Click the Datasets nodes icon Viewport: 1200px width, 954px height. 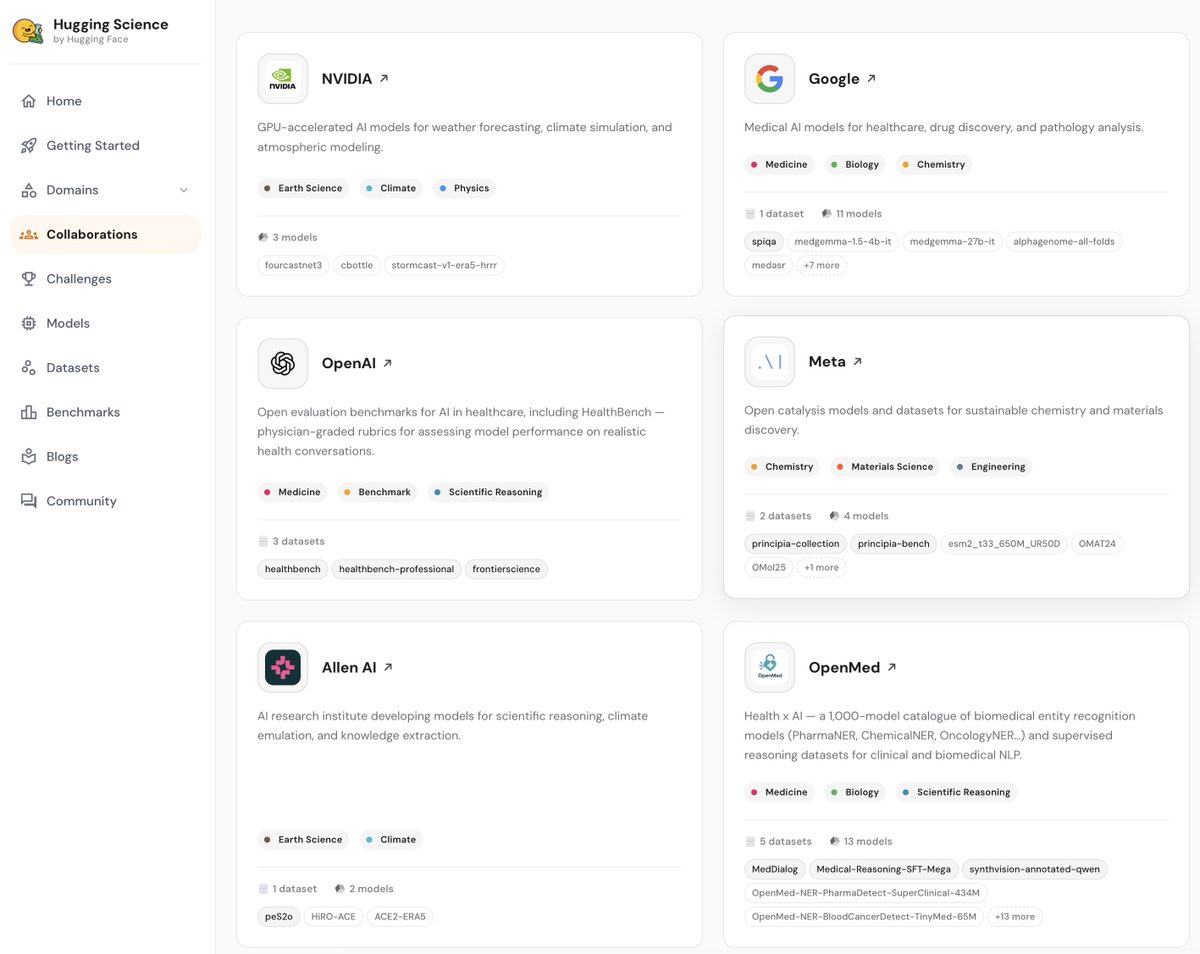click(x=28, y=368)
